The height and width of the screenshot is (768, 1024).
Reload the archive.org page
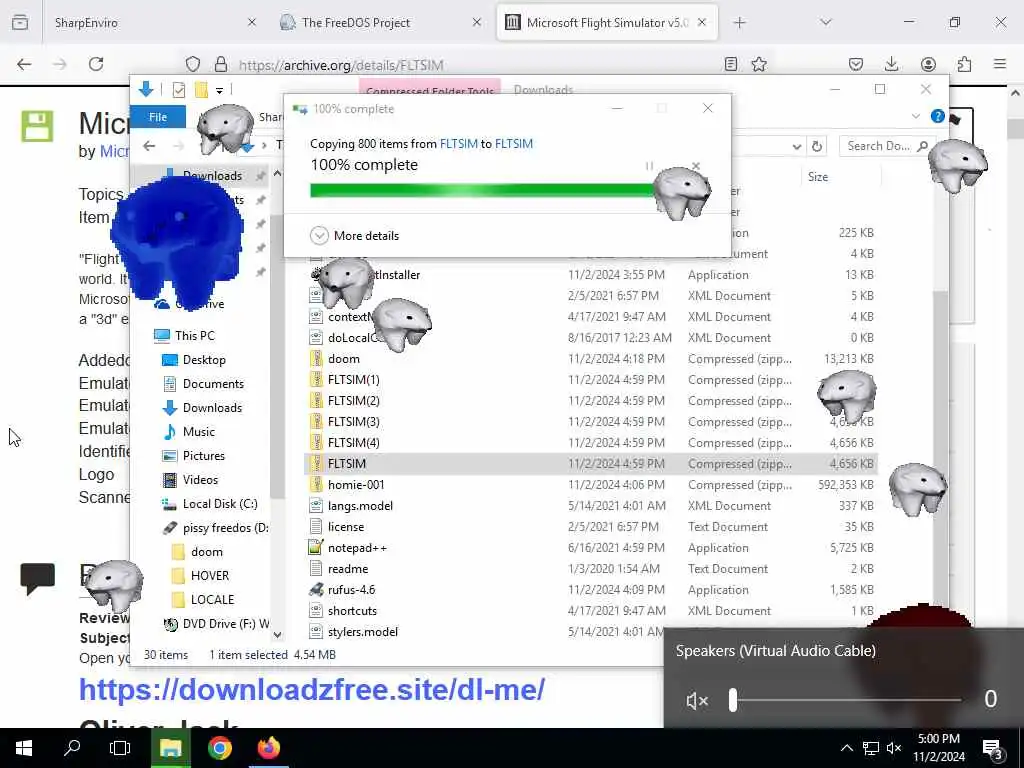96,64
